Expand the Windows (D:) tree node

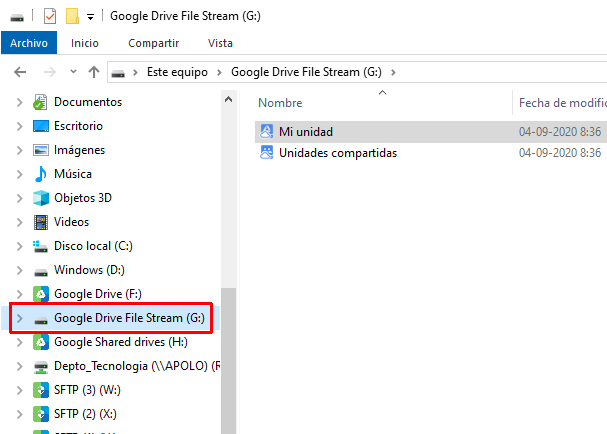(x=20, y=270)
